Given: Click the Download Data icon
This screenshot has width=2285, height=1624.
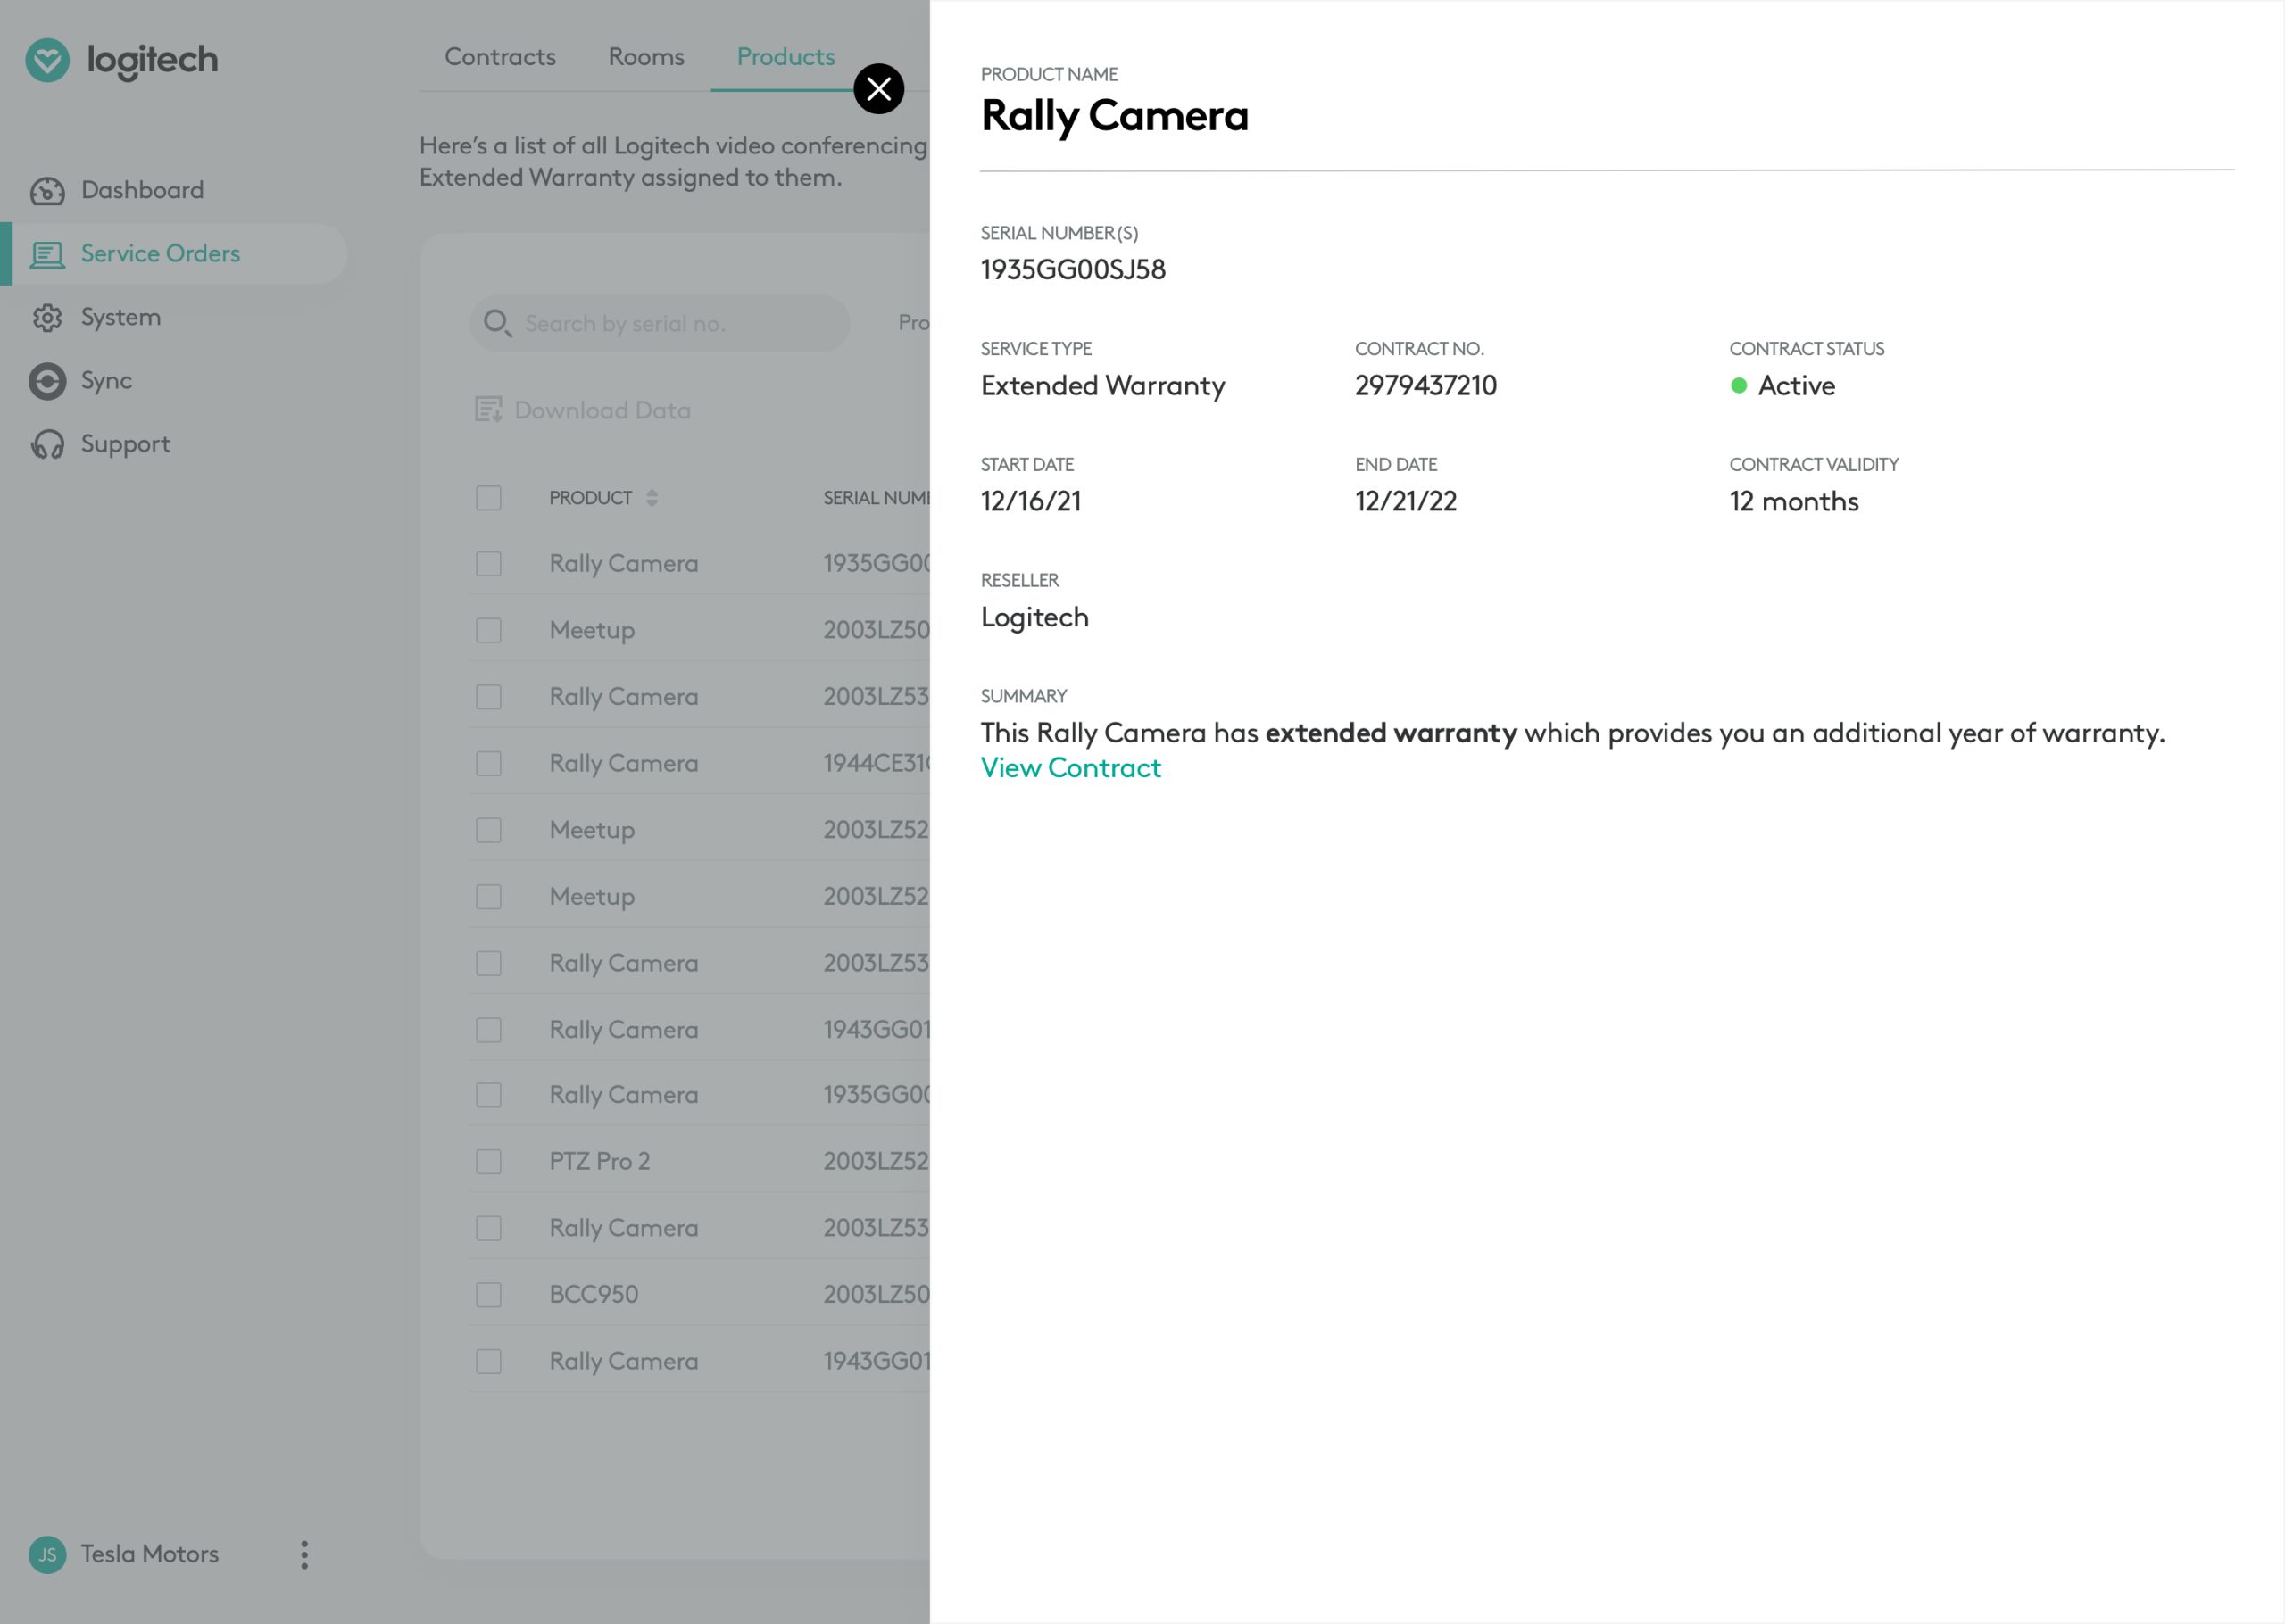Looking at the screenshot, I should click(488, 409).
